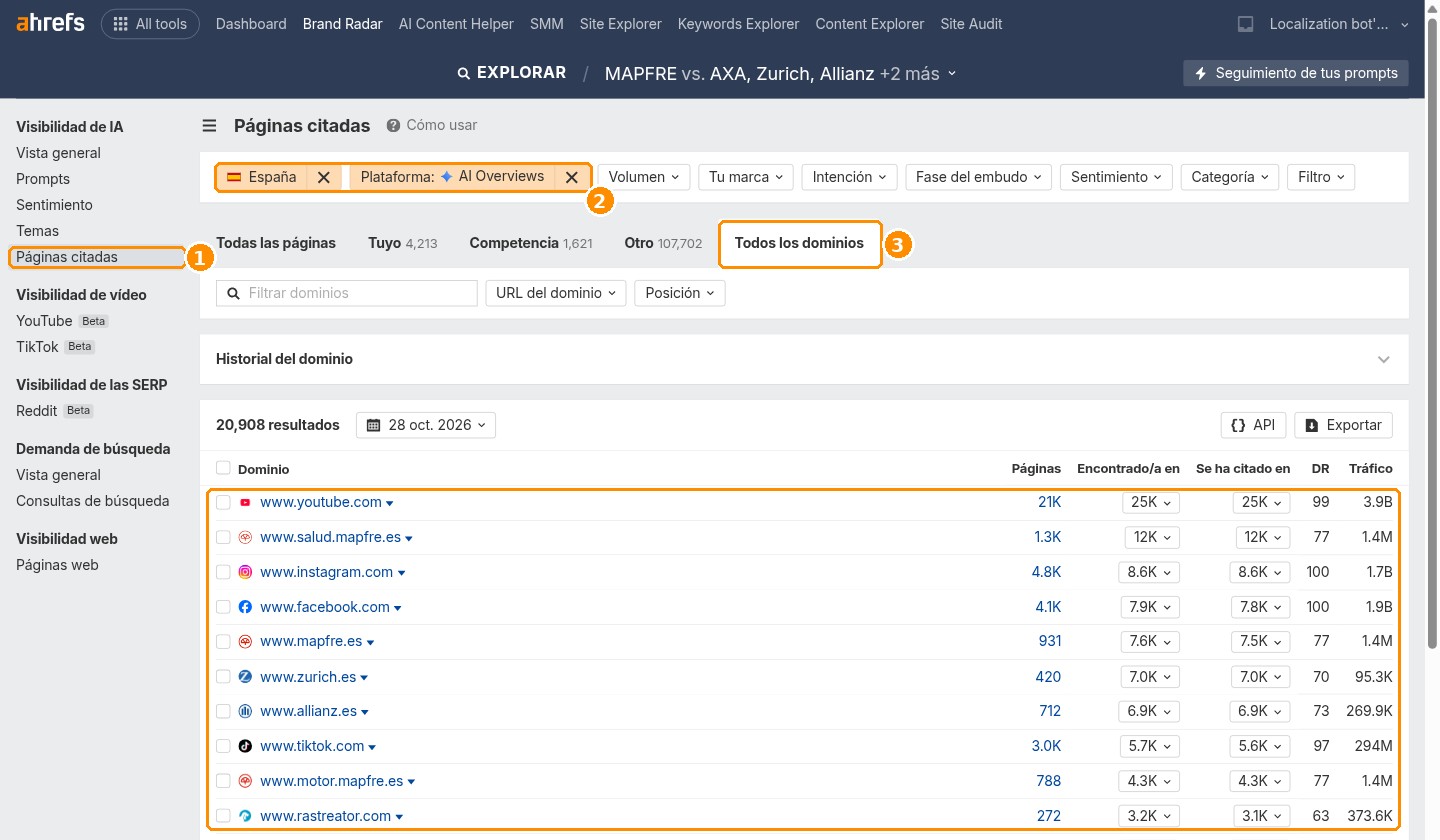1440x840 pixels.
Task: Check the www.instagram.com row checkbox
Action: (223, 572)
